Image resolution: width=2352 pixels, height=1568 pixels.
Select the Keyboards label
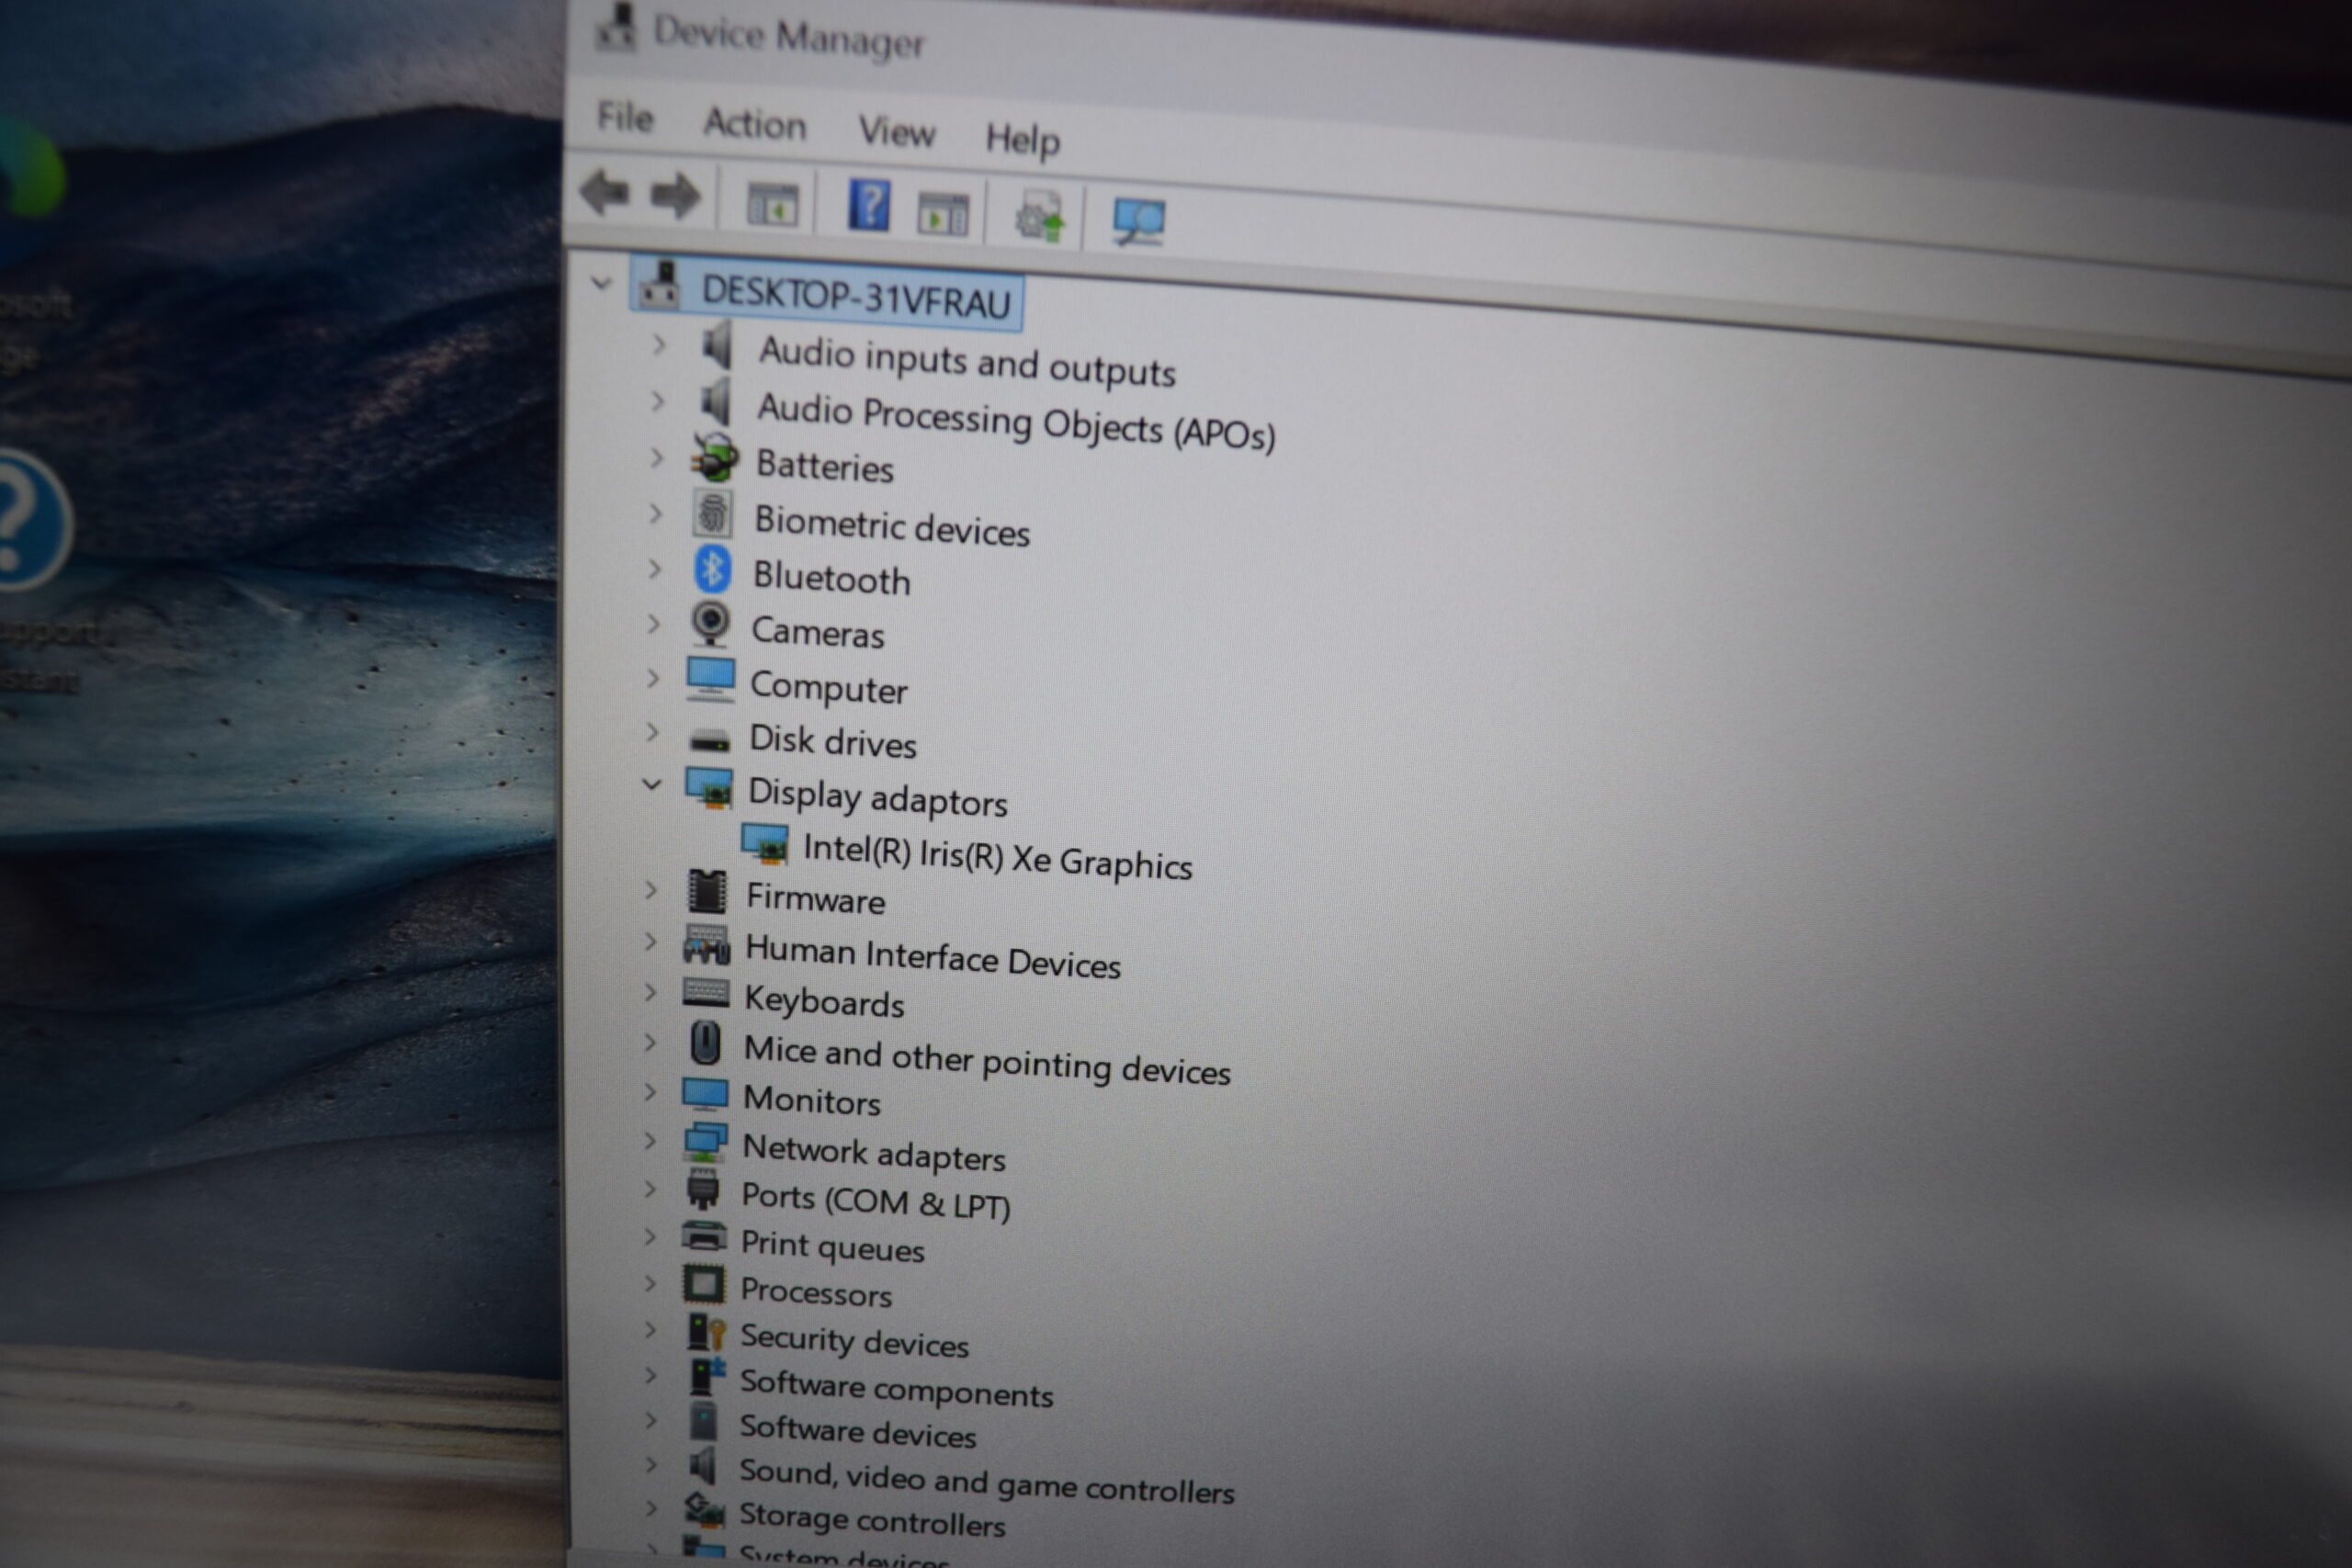tap(825, 1001)
